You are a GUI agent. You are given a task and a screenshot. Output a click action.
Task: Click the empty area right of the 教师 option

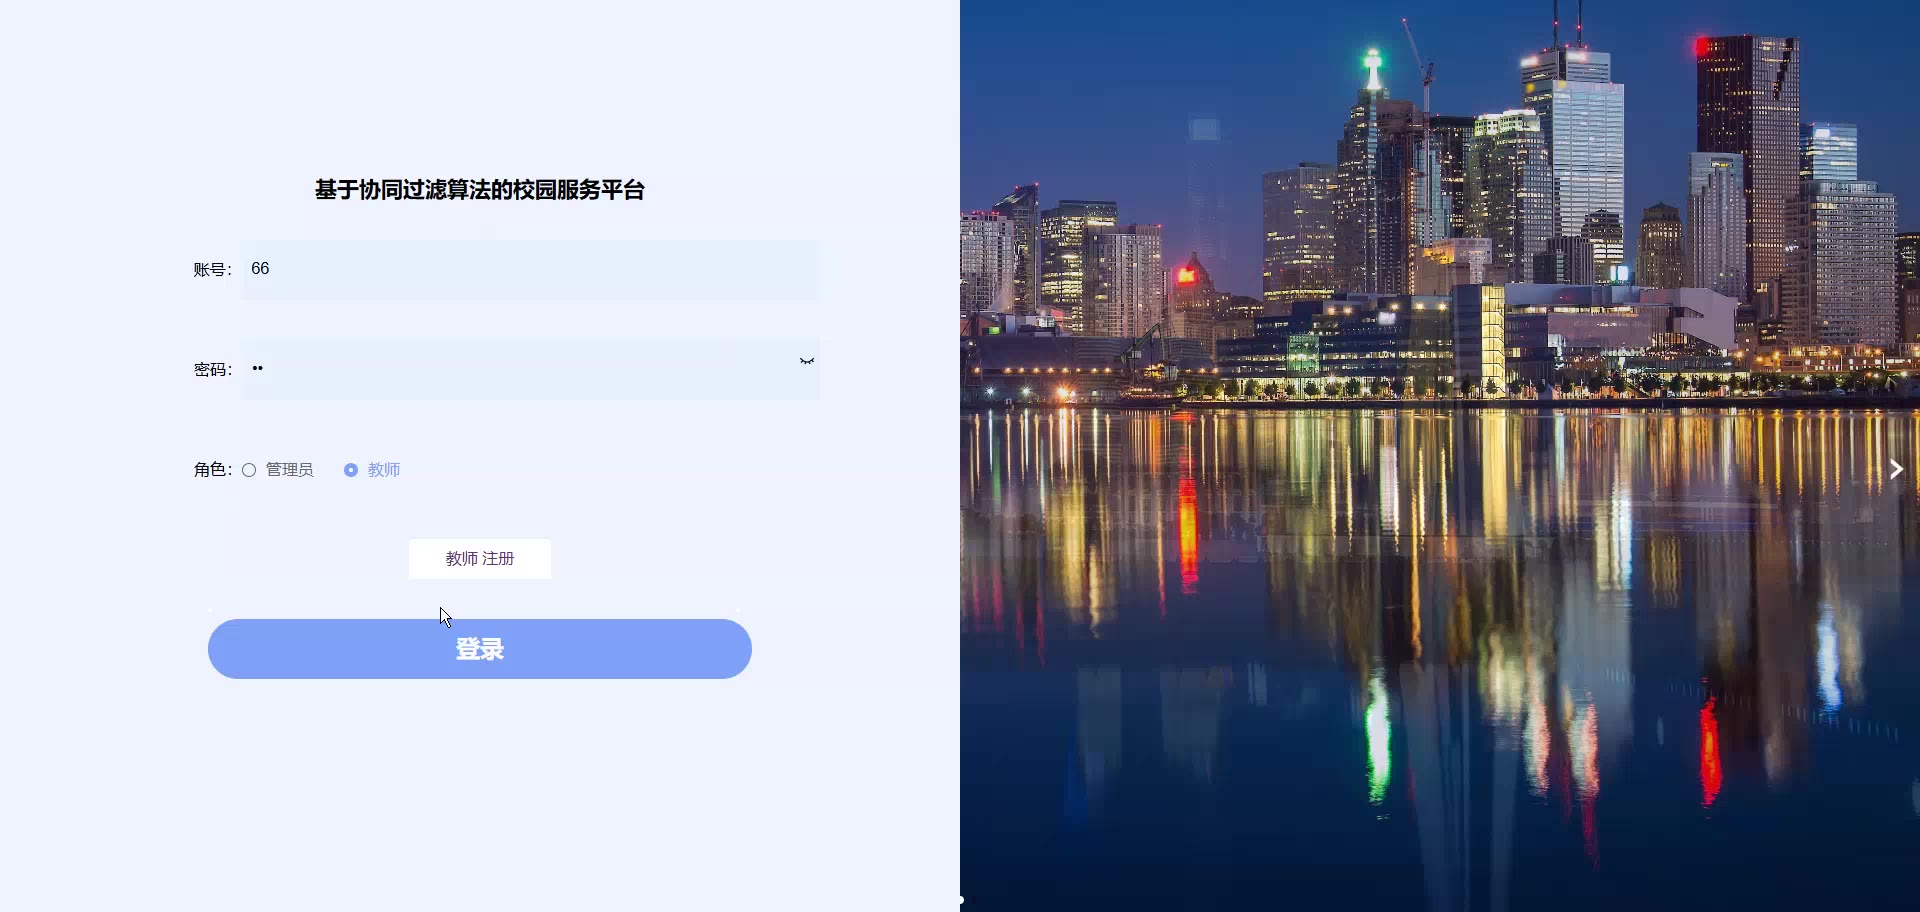(610, 470)
